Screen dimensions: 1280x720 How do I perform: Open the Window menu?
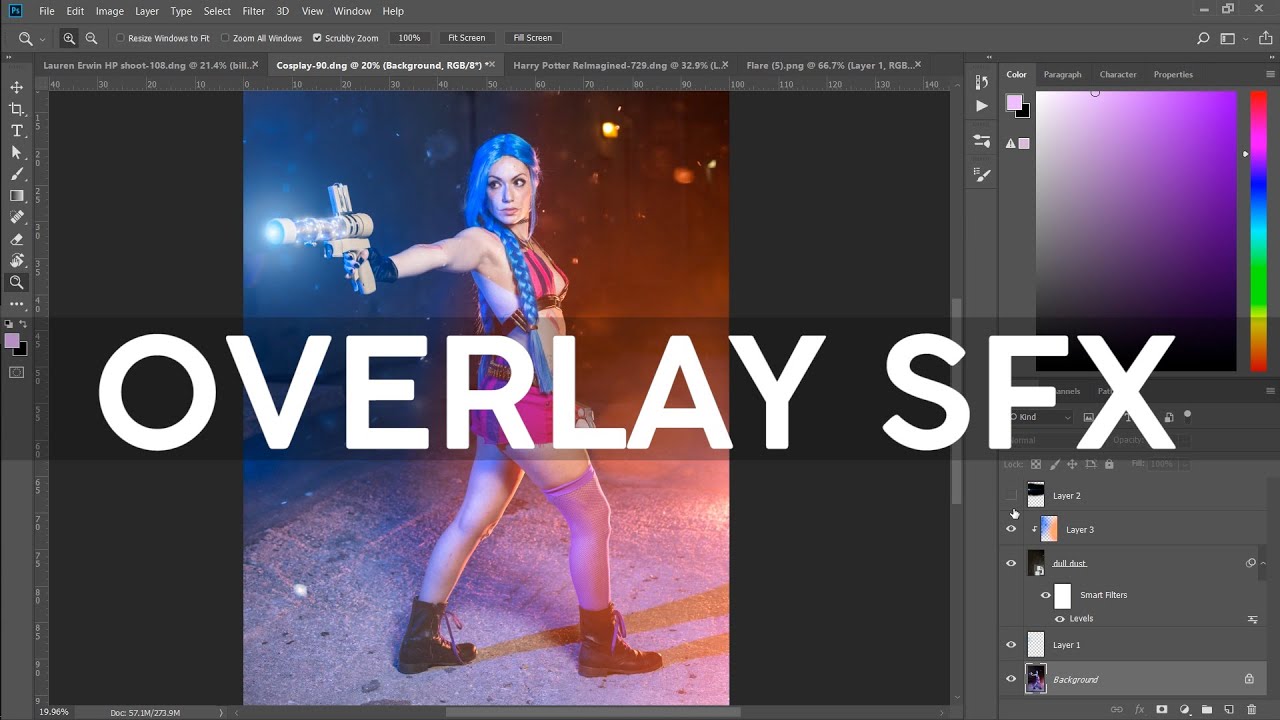click(352, 11)
